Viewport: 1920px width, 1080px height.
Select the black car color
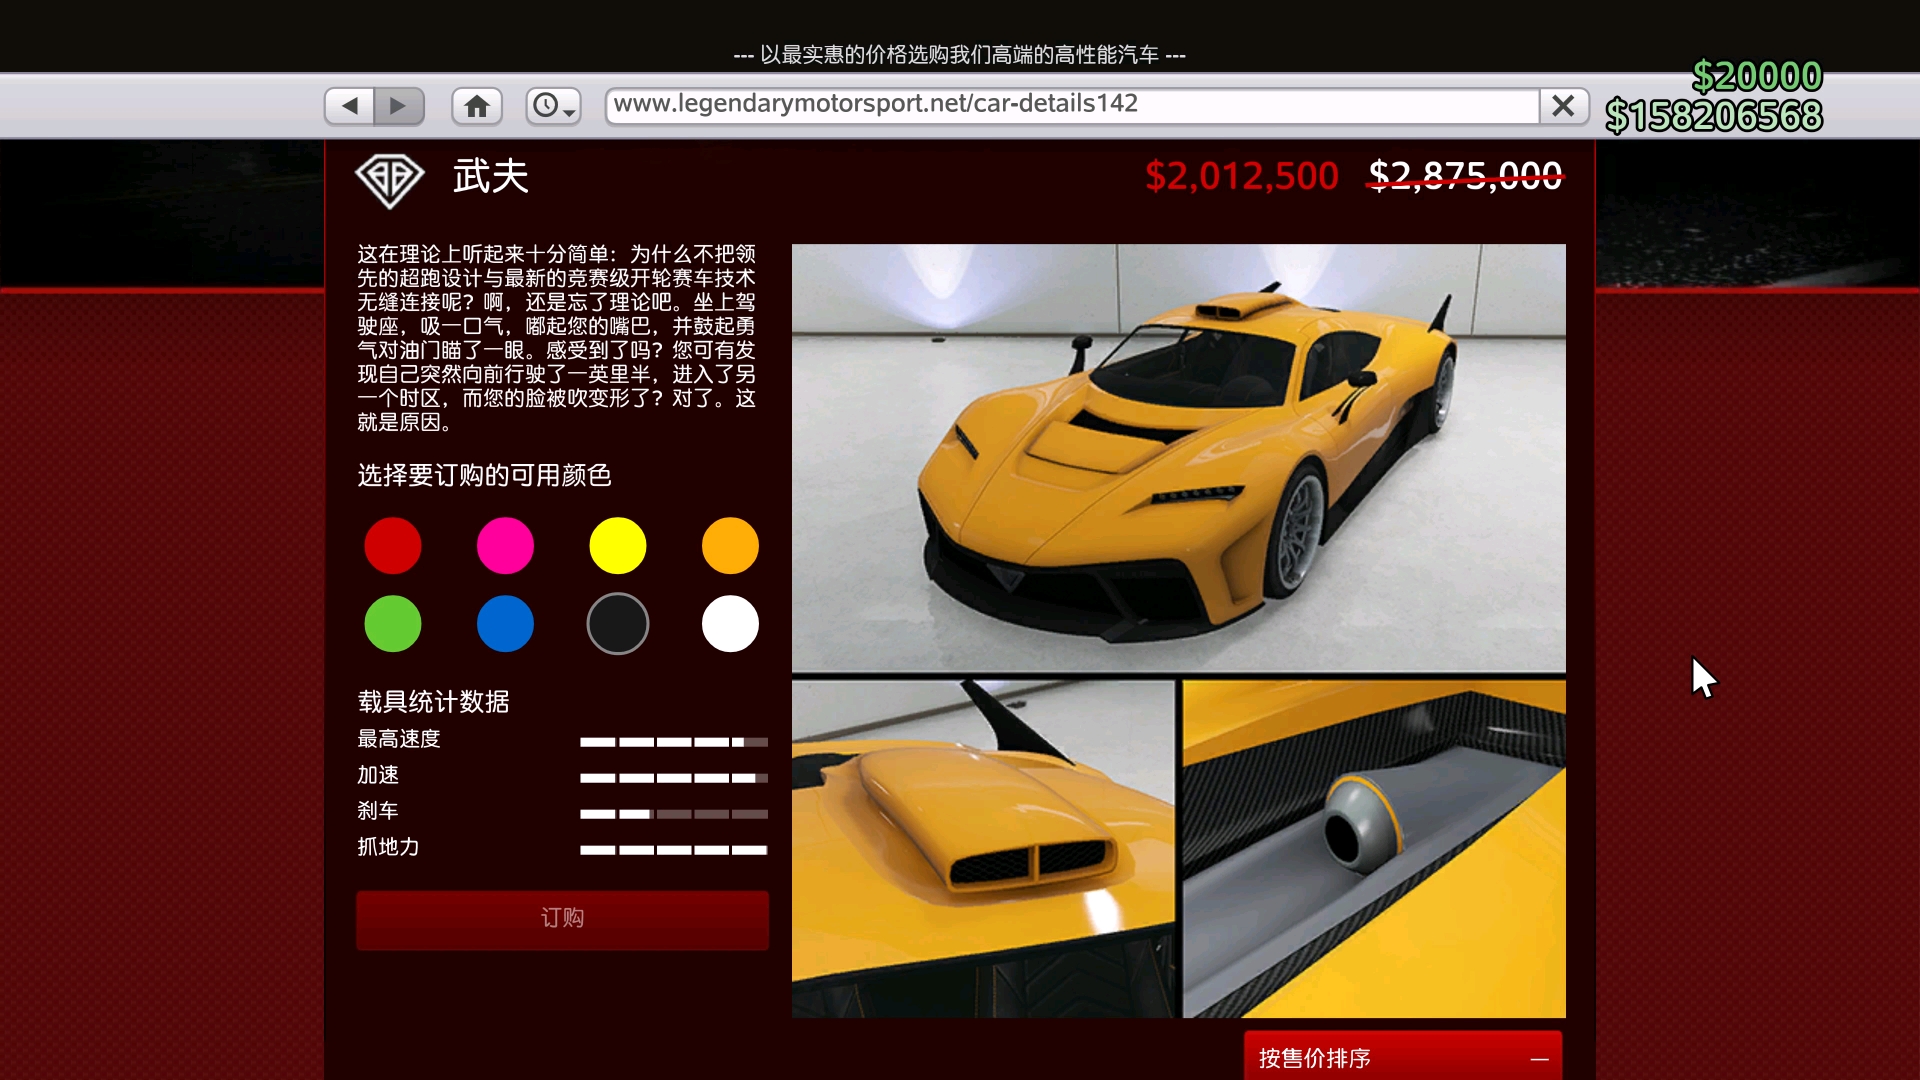618,624
